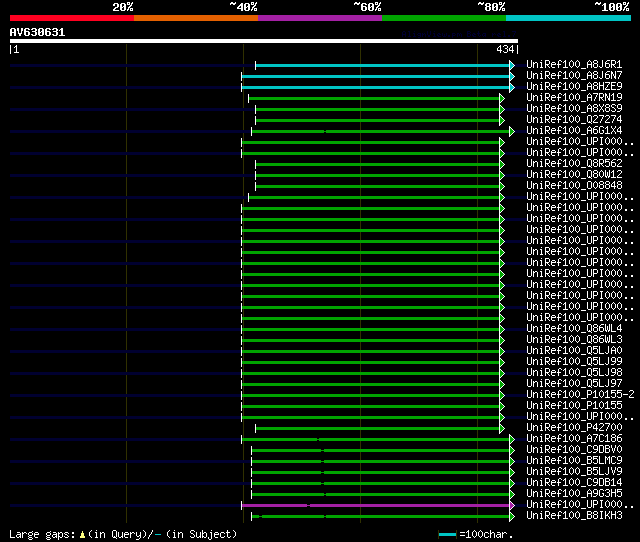Click the green arrowhead of the A7RN19 alignment
Screen dimensions: 640x542
[x=502, y=98]
